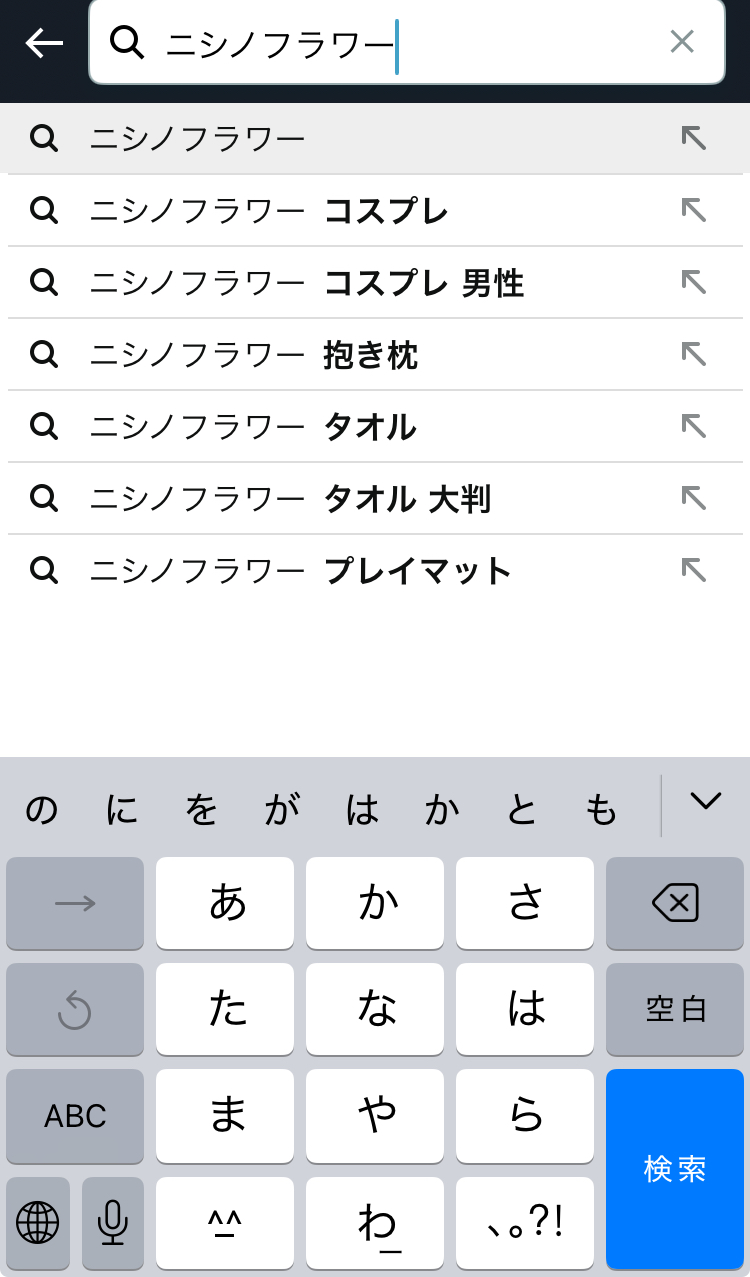Clear the search text with the X icon
Image resolution: width=750 pixels, height=1277 pixels.
coord(682,42)
